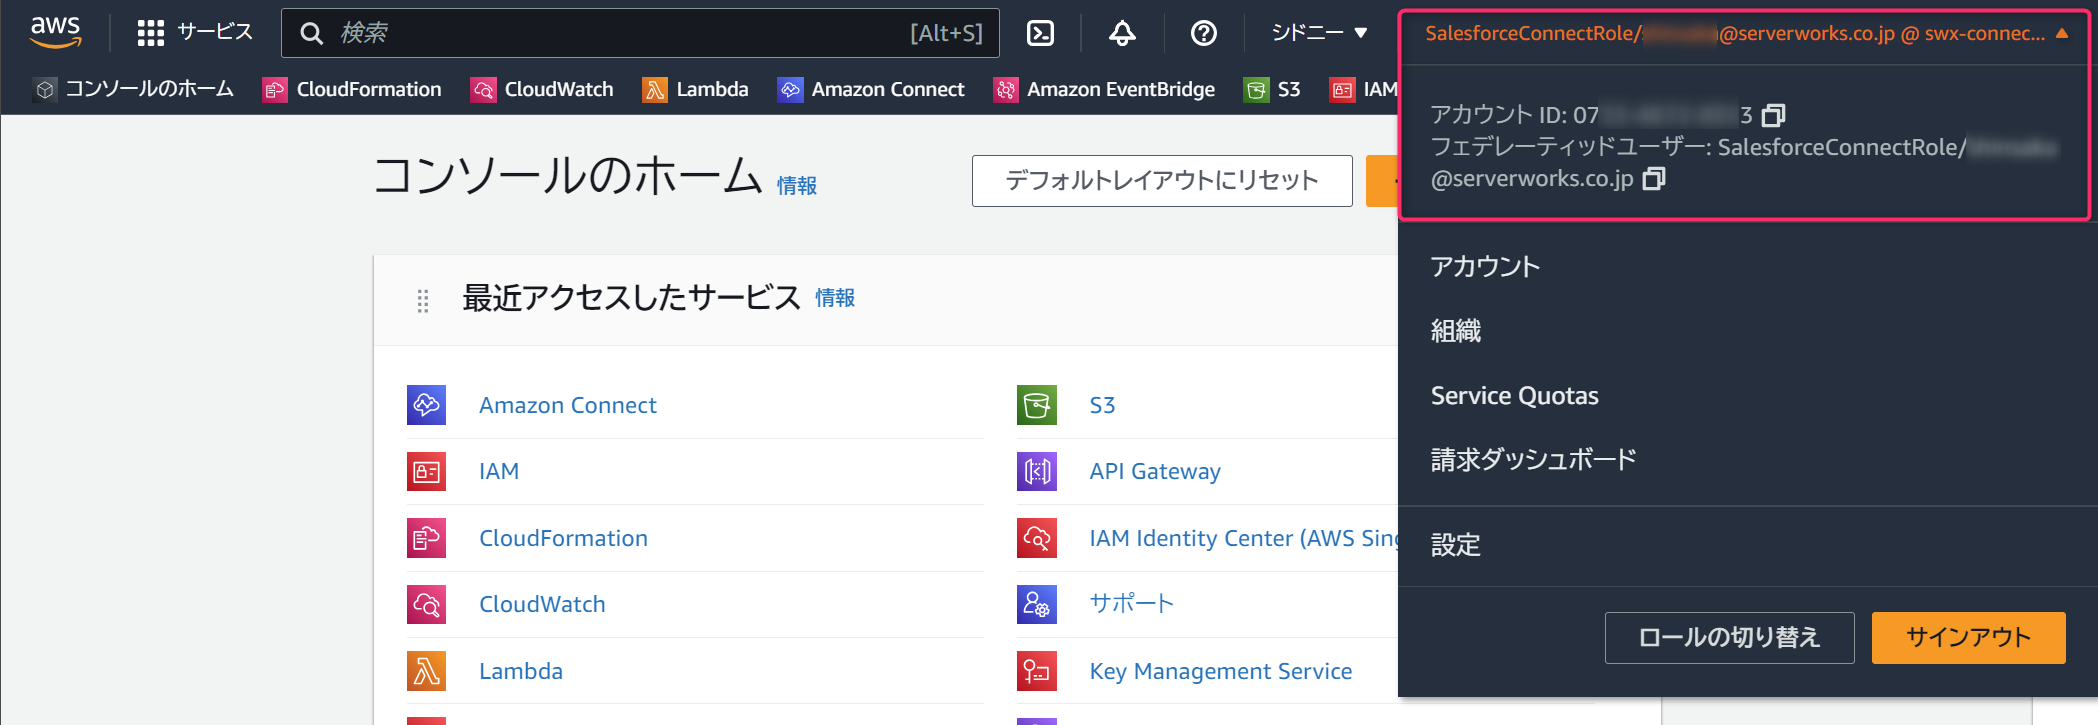Open コンソールのホーム favorite shortcut

134,89
